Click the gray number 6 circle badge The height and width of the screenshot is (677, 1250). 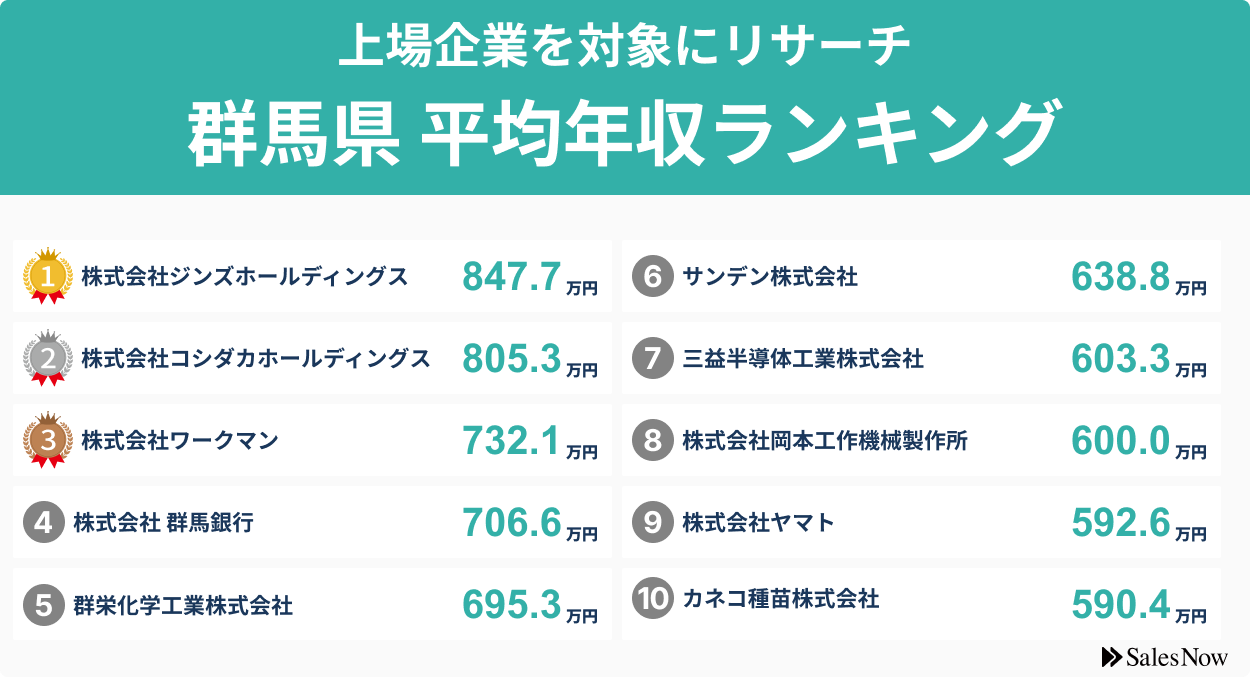pyautogui.click(x=652, y=277)
